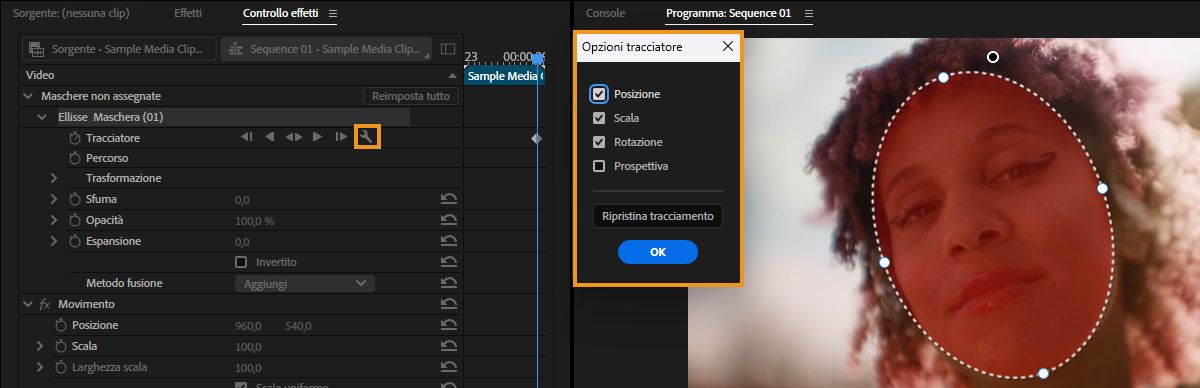Click Ripristina tracciamento button

coord(658,216)
